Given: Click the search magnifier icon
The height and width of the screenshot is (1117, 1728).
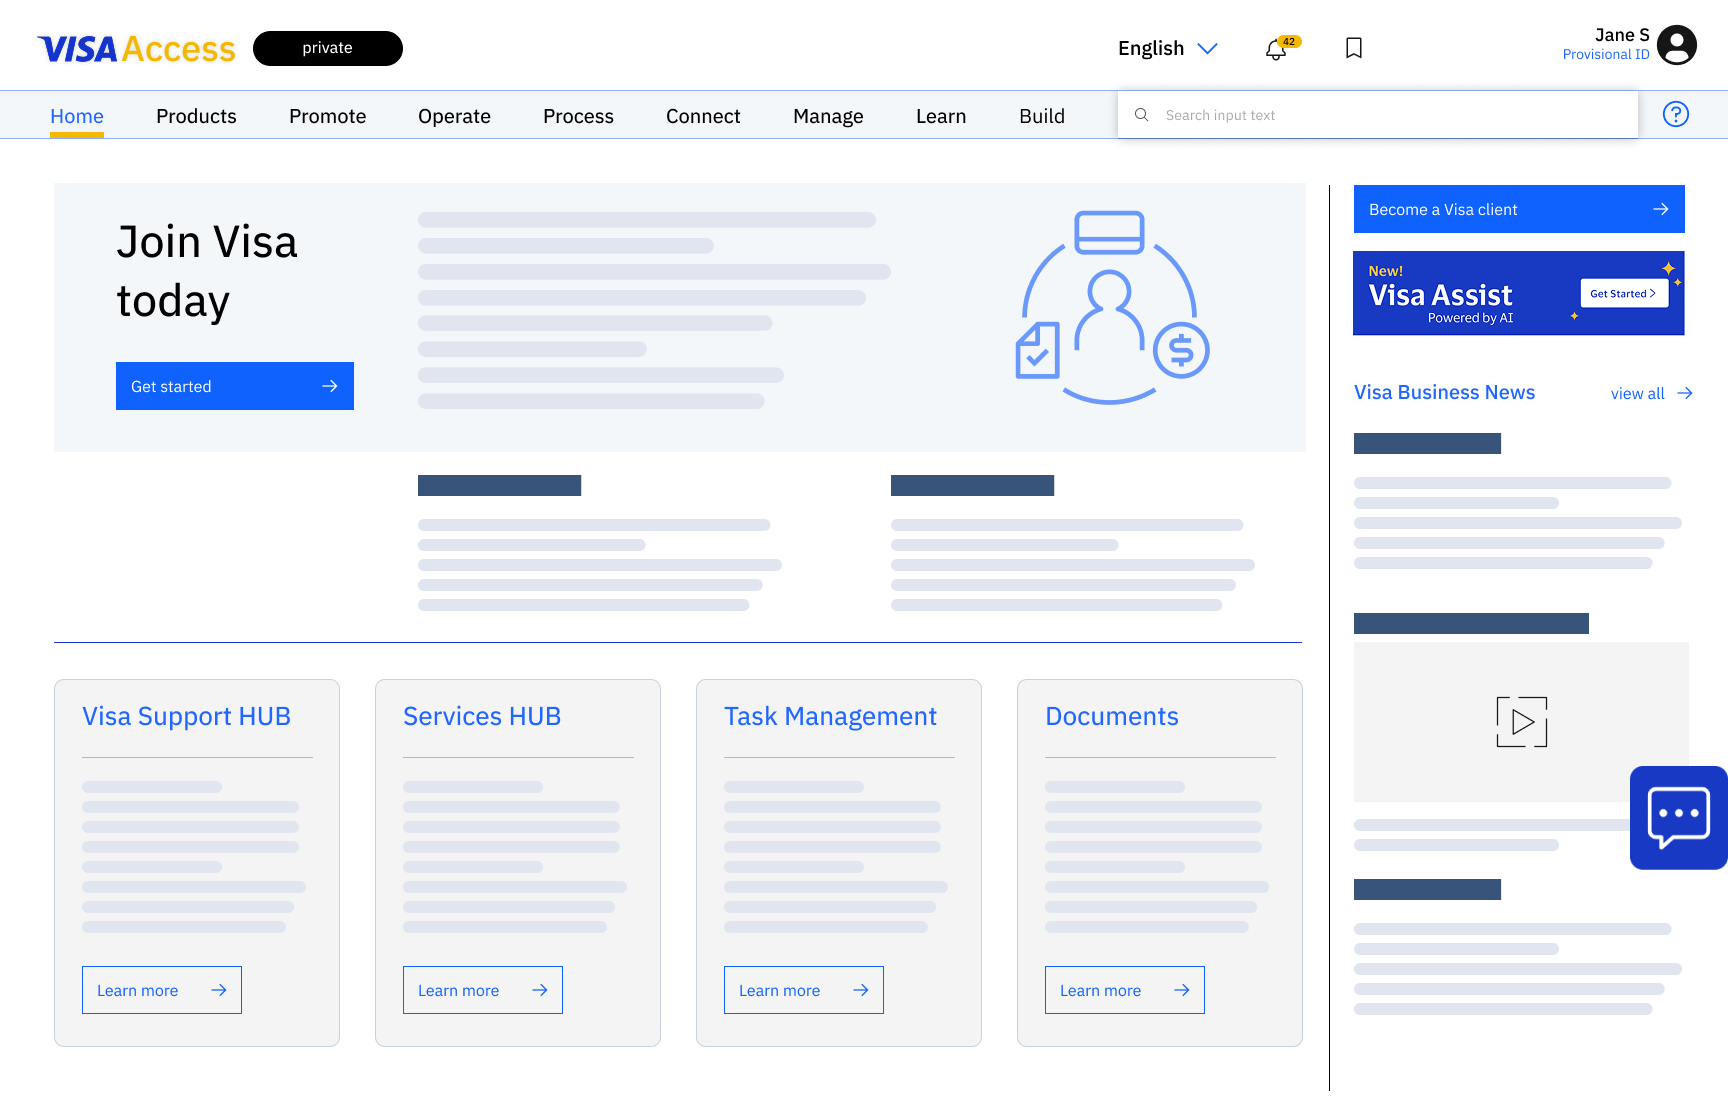Looking at the screenshot, I should (x=1141, y=115).
